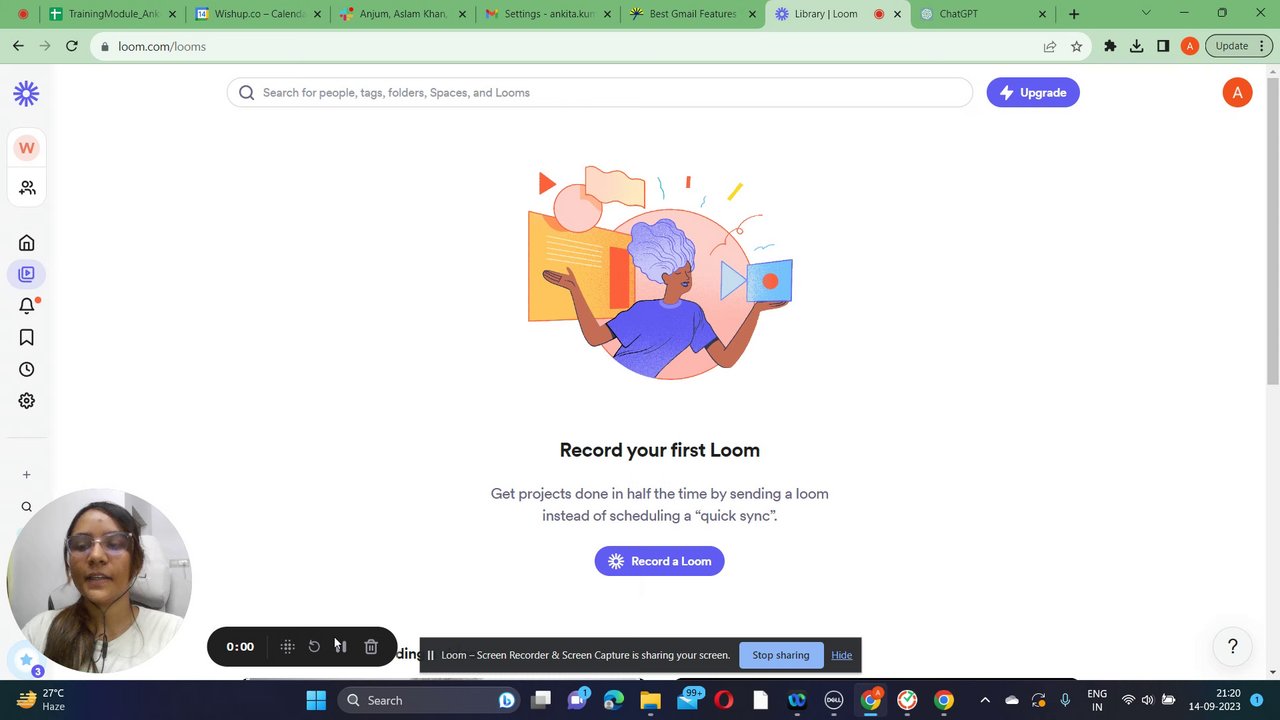Click the microphone tray icon
This screenshot has height=720, width=1280.
1065,700
